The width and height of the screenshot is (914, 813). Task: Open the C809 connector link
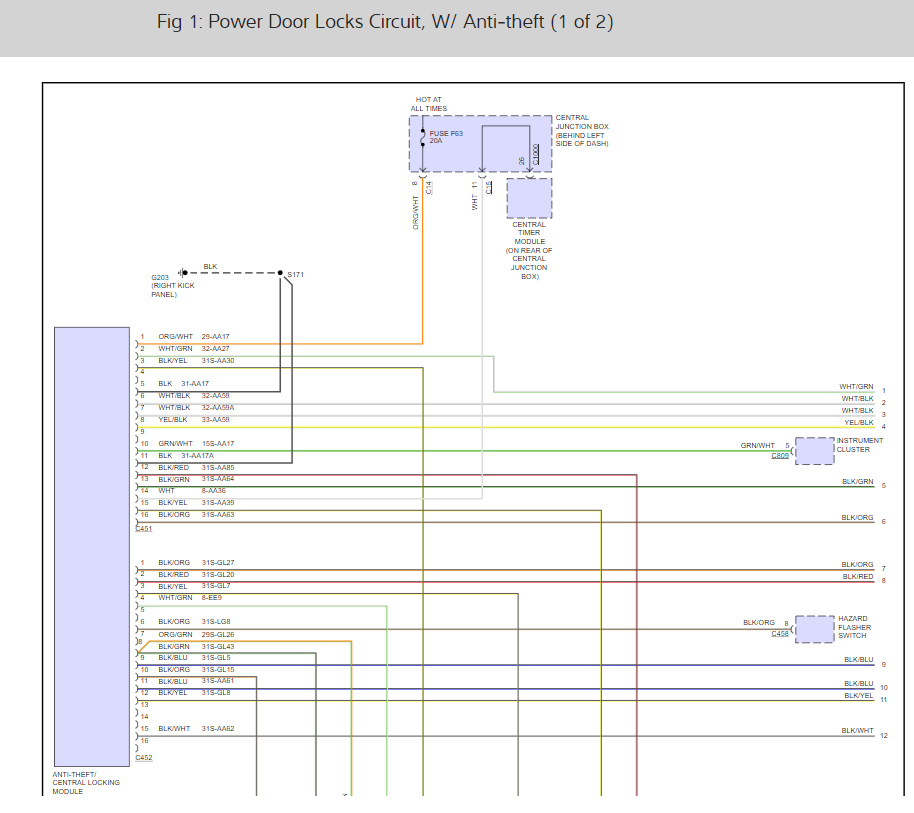point(780,456)
